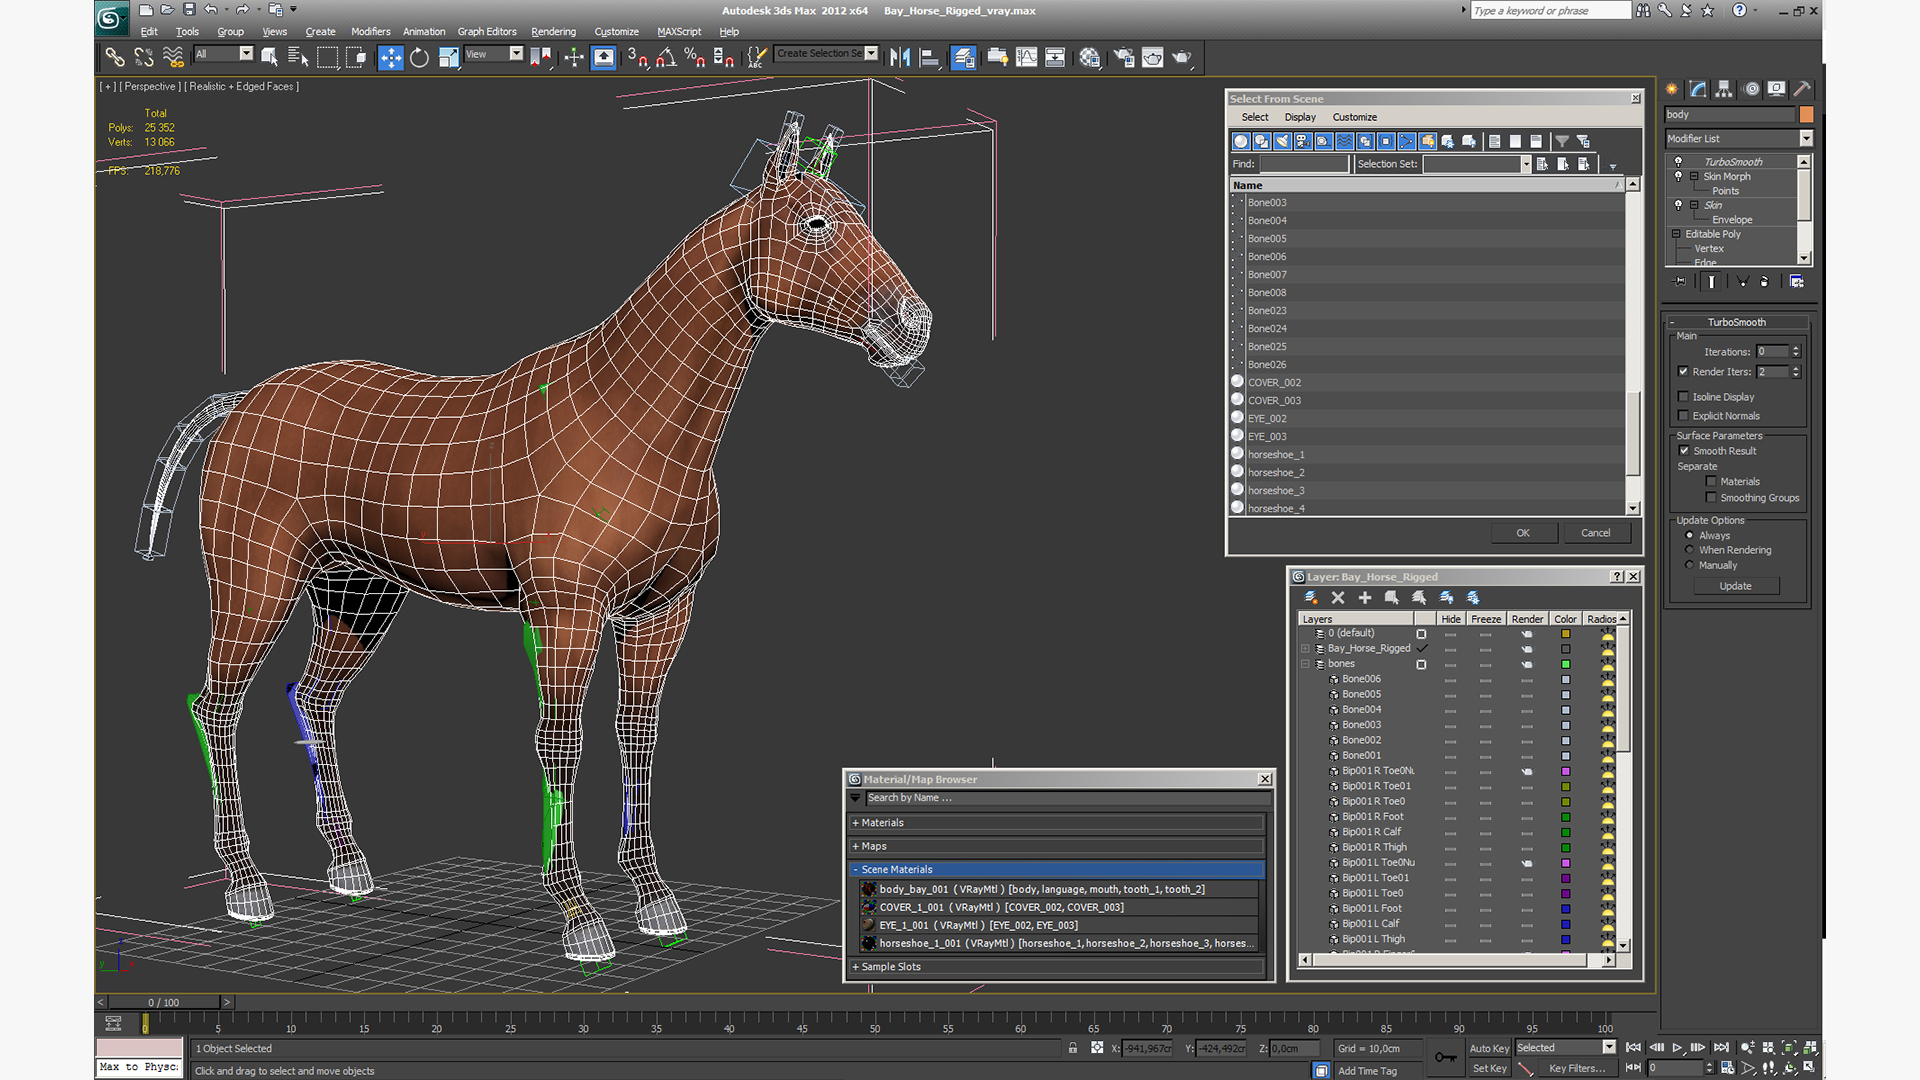Screen dimensions: 1920x1080
Task: Click OK in Select From Scene
Action: [1523, 533]
